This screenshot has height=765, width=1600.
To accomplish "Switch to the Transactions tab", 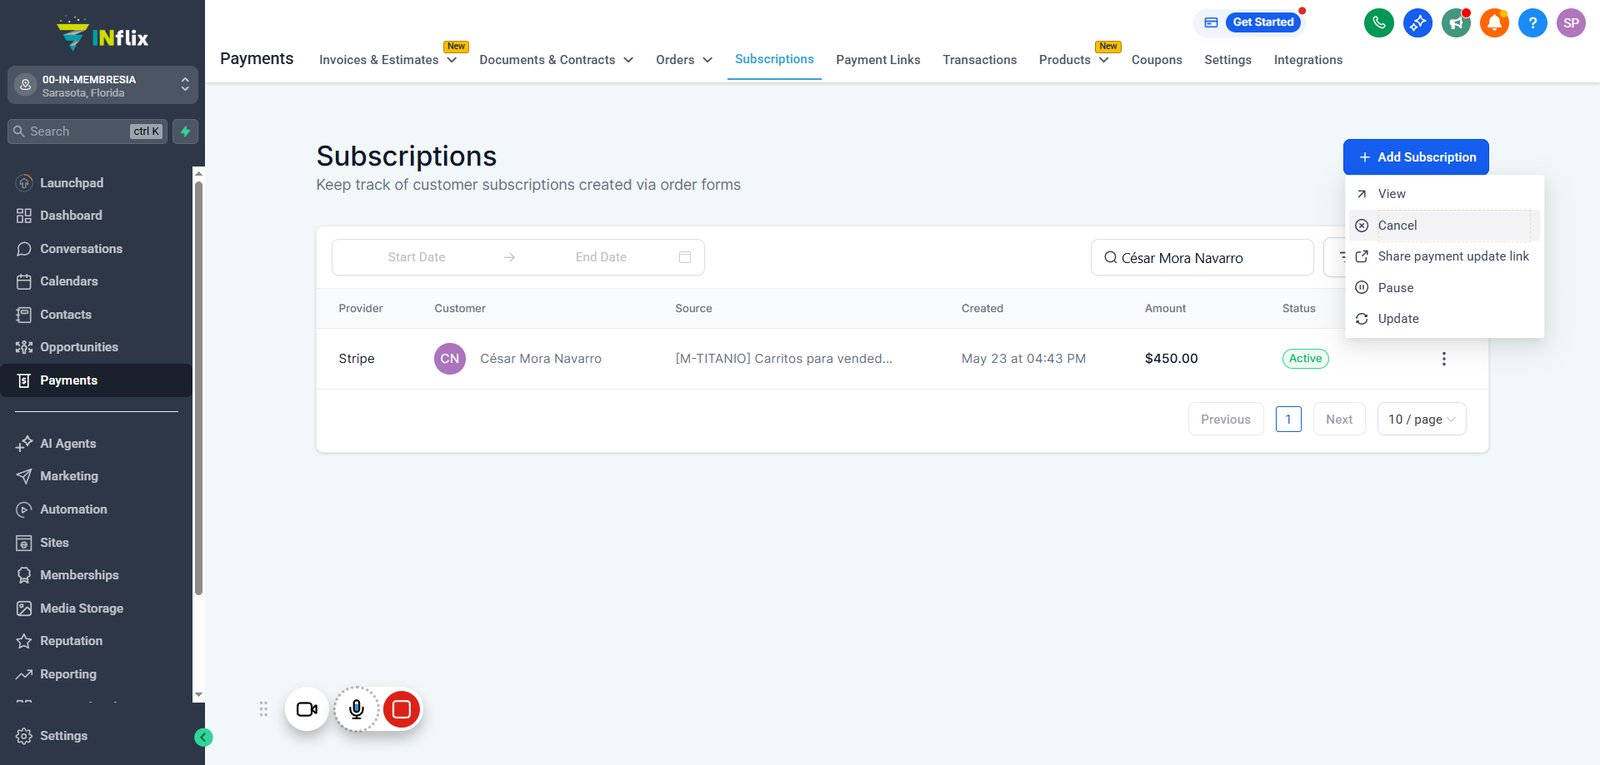I will pyautogui.click(x=979, y=60).
